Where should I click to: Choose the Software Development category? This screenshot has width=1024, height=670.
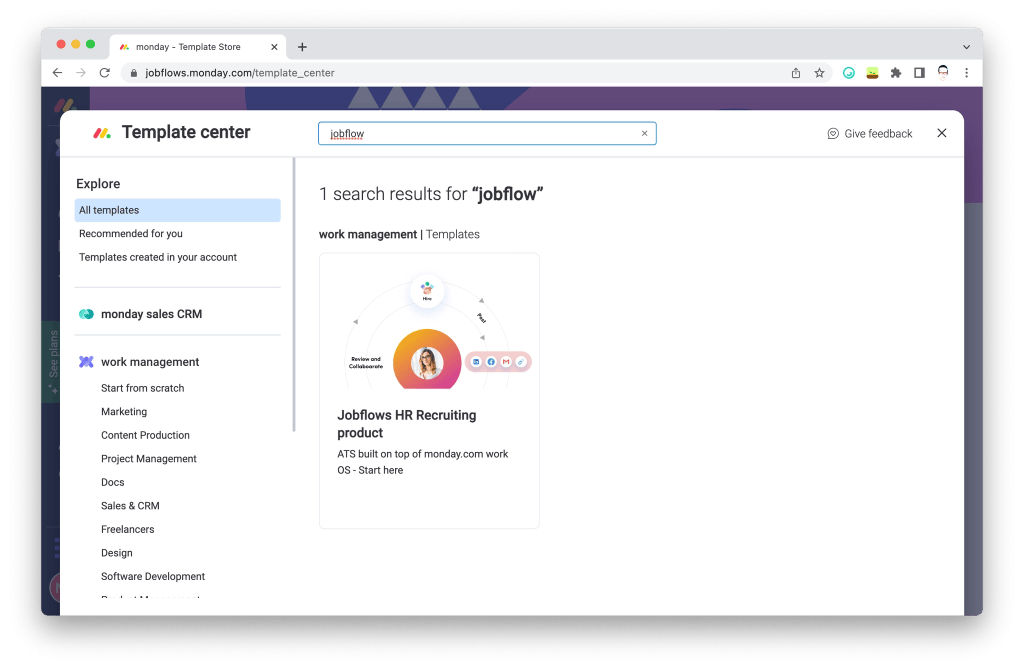(153, 576)
